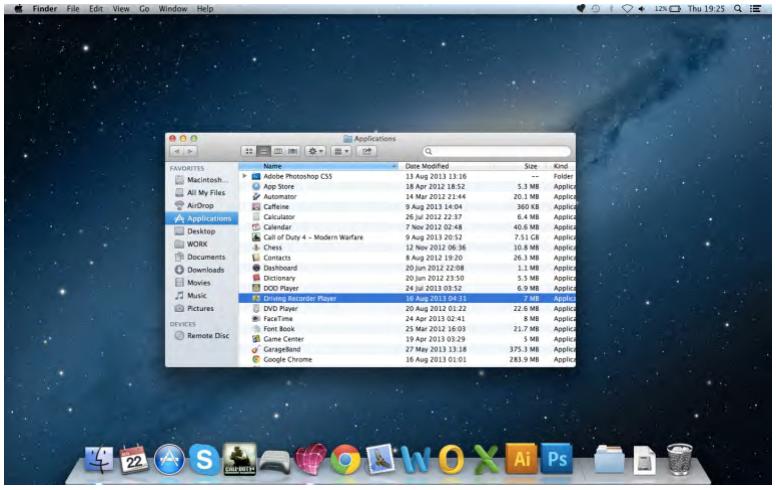Open Documents in the sidebar
The image size is (776, 490).
201,257
